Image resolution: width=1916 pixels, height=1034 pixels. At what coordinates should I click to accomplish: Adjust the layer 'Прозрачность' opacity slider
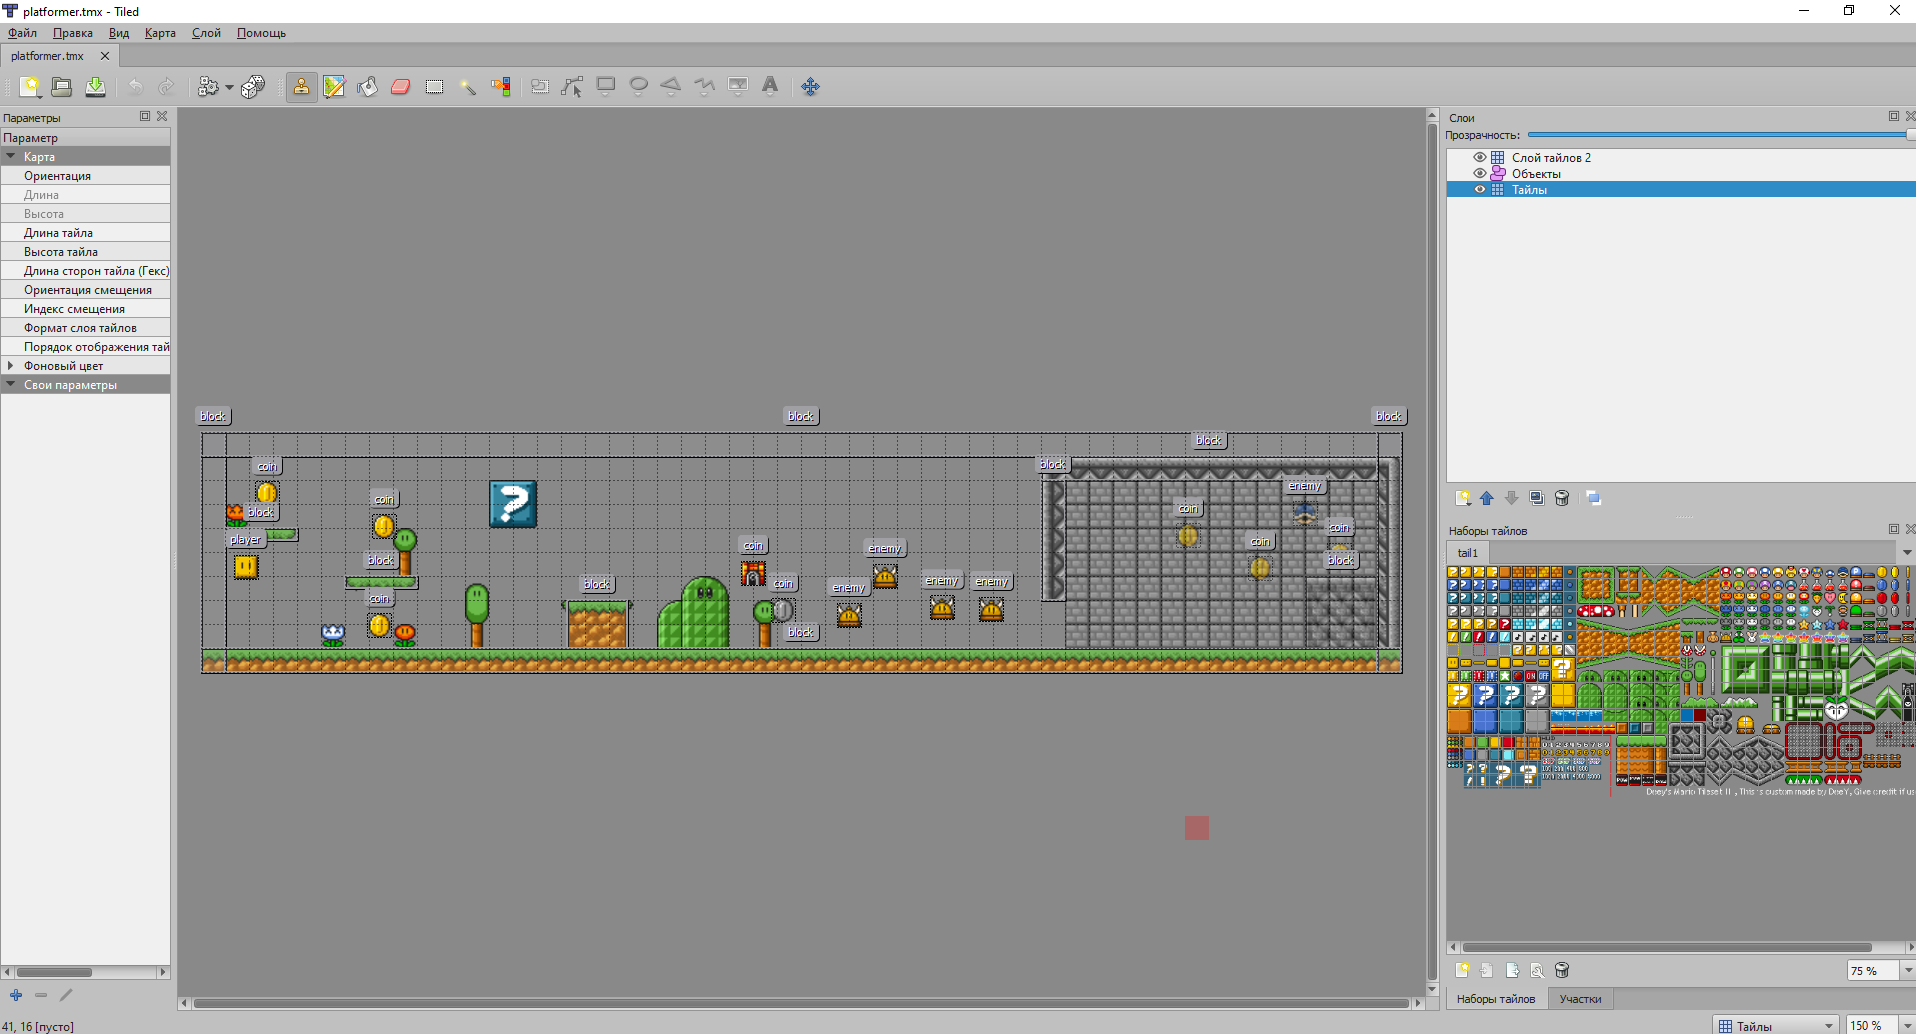tap(1721, 135)
